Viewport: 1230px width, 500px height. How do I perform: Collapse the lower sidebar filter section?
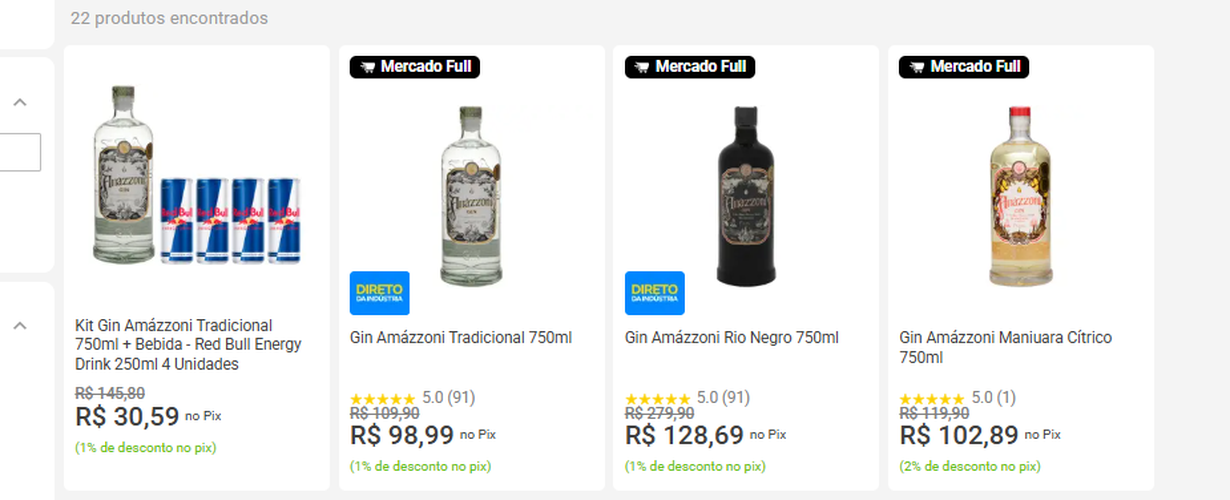tap(19, 325)
